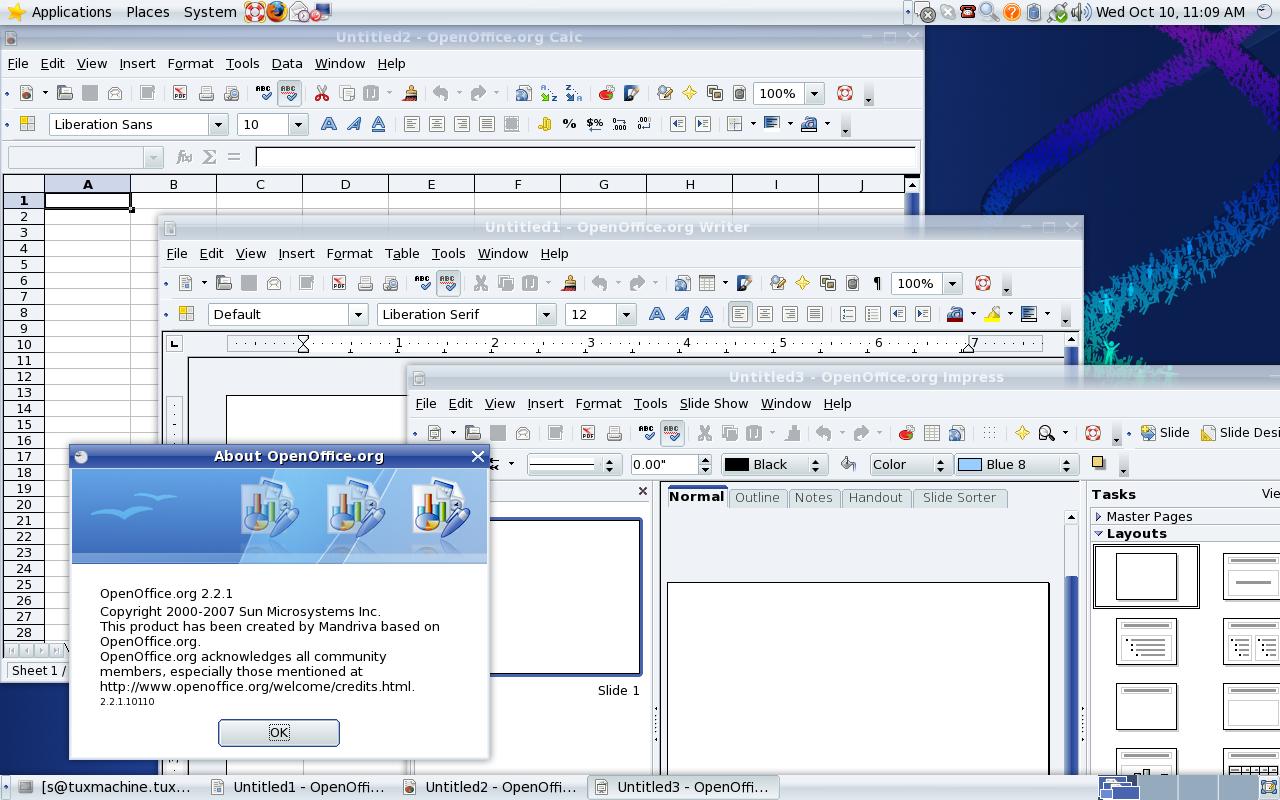Open the Blue 8 fill color dropdown
The height and width of the screenshot is (800, 1280).
[x=1015, y=464]
